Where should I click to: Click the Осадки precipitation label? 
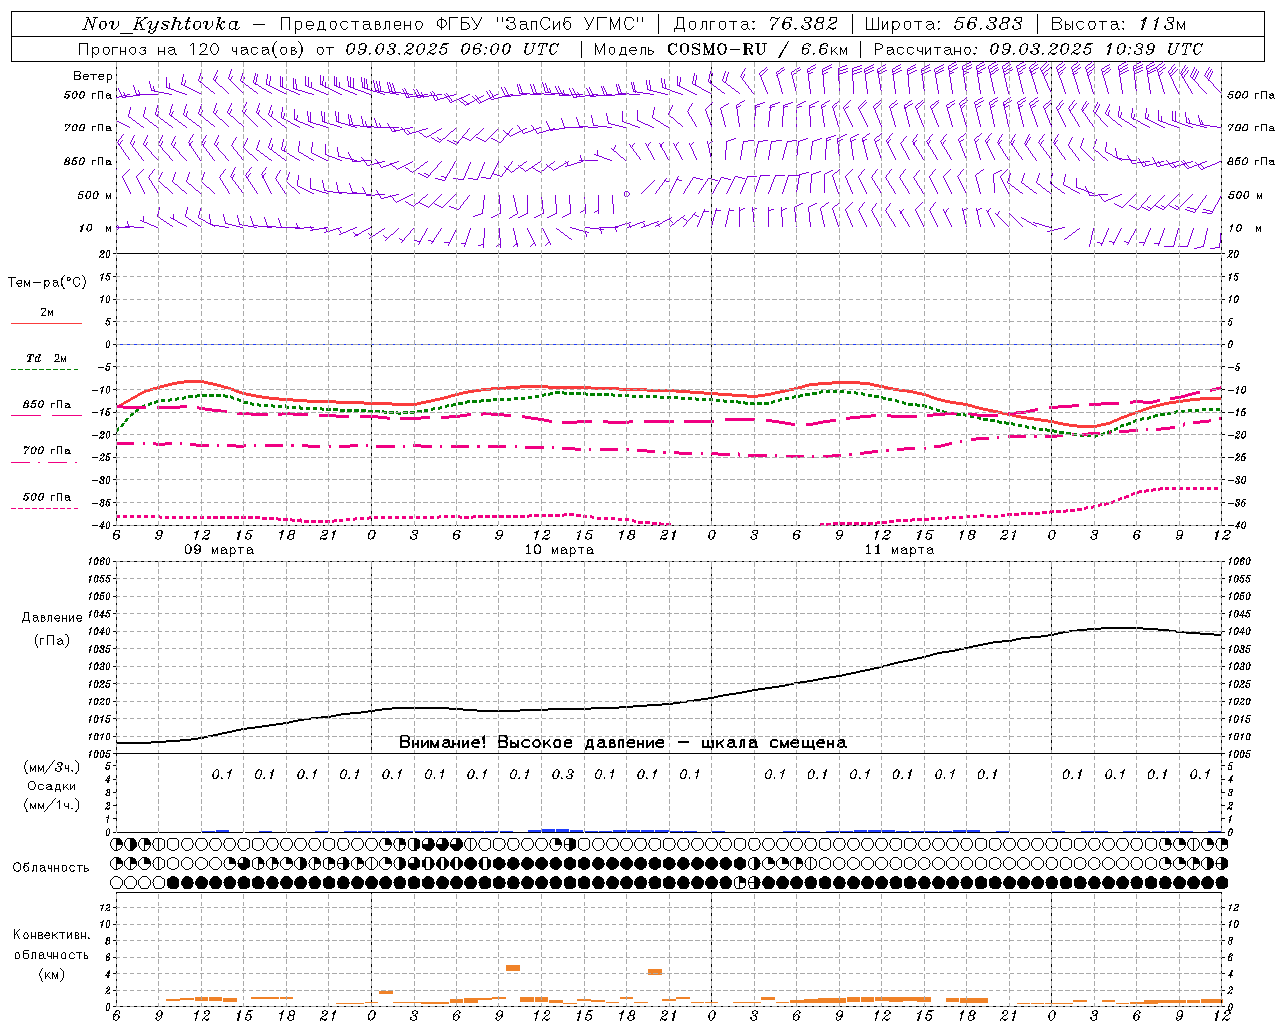(52, 786)
